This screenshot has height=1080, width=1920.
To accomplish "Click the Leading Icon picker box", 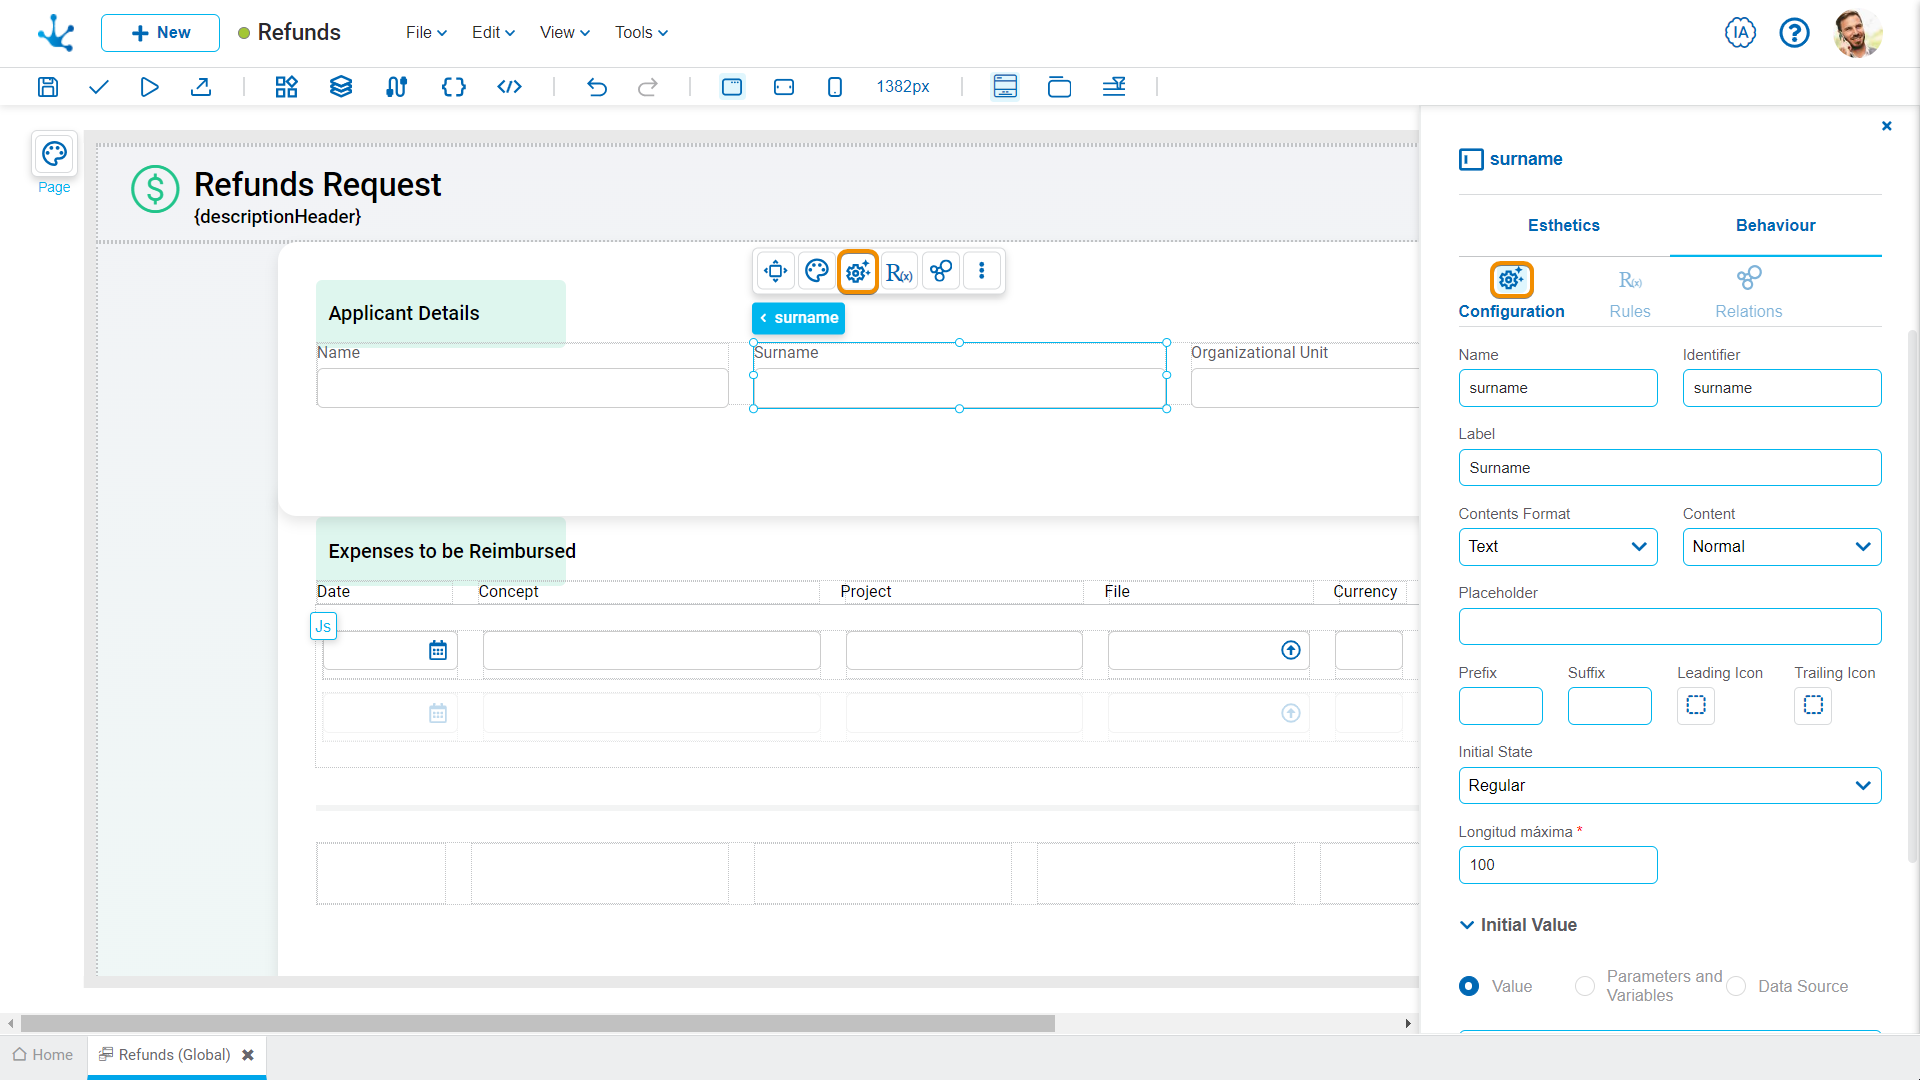I will click(x=1695, y=706).
